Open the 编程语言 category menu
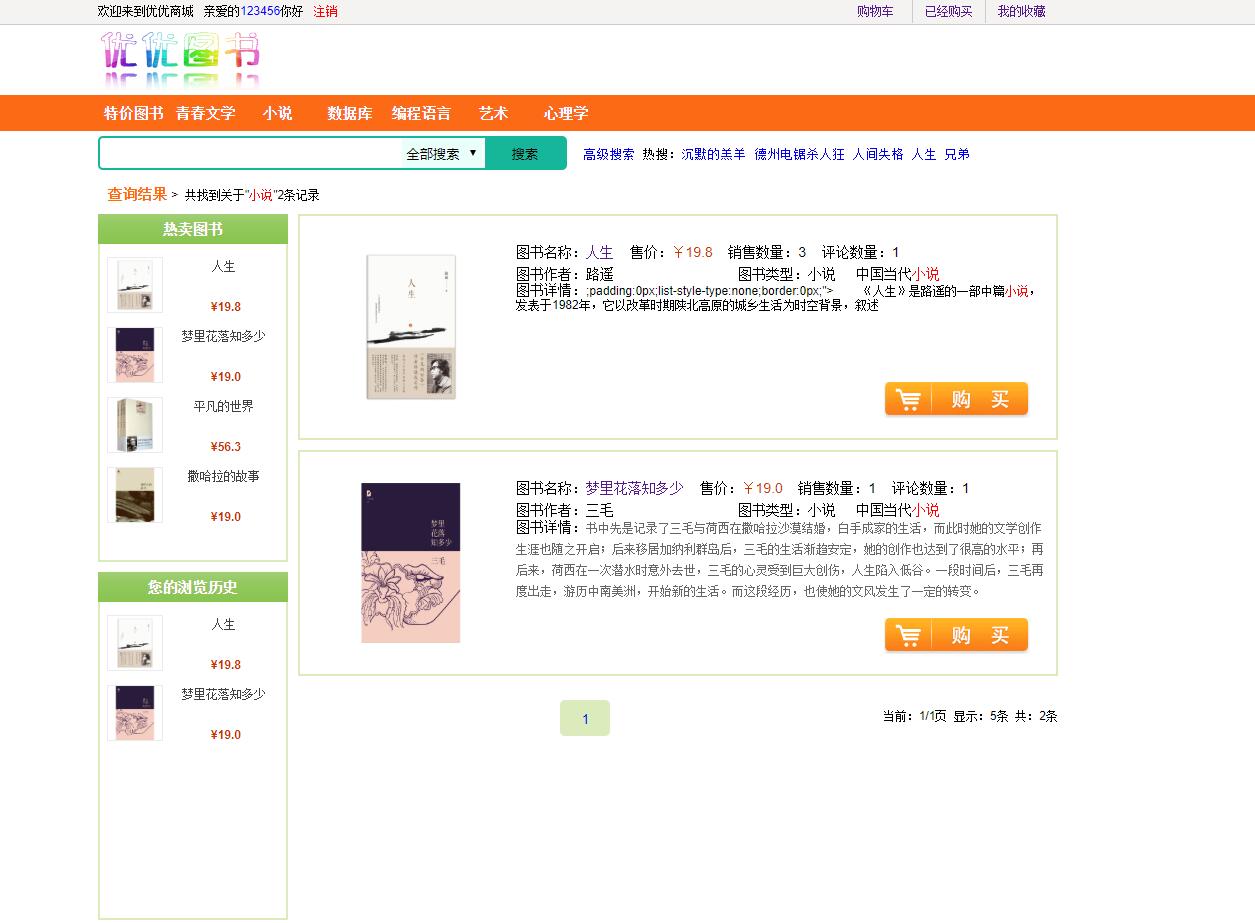The width and height of the screenshot is (1255, 923). pos(422,113)
